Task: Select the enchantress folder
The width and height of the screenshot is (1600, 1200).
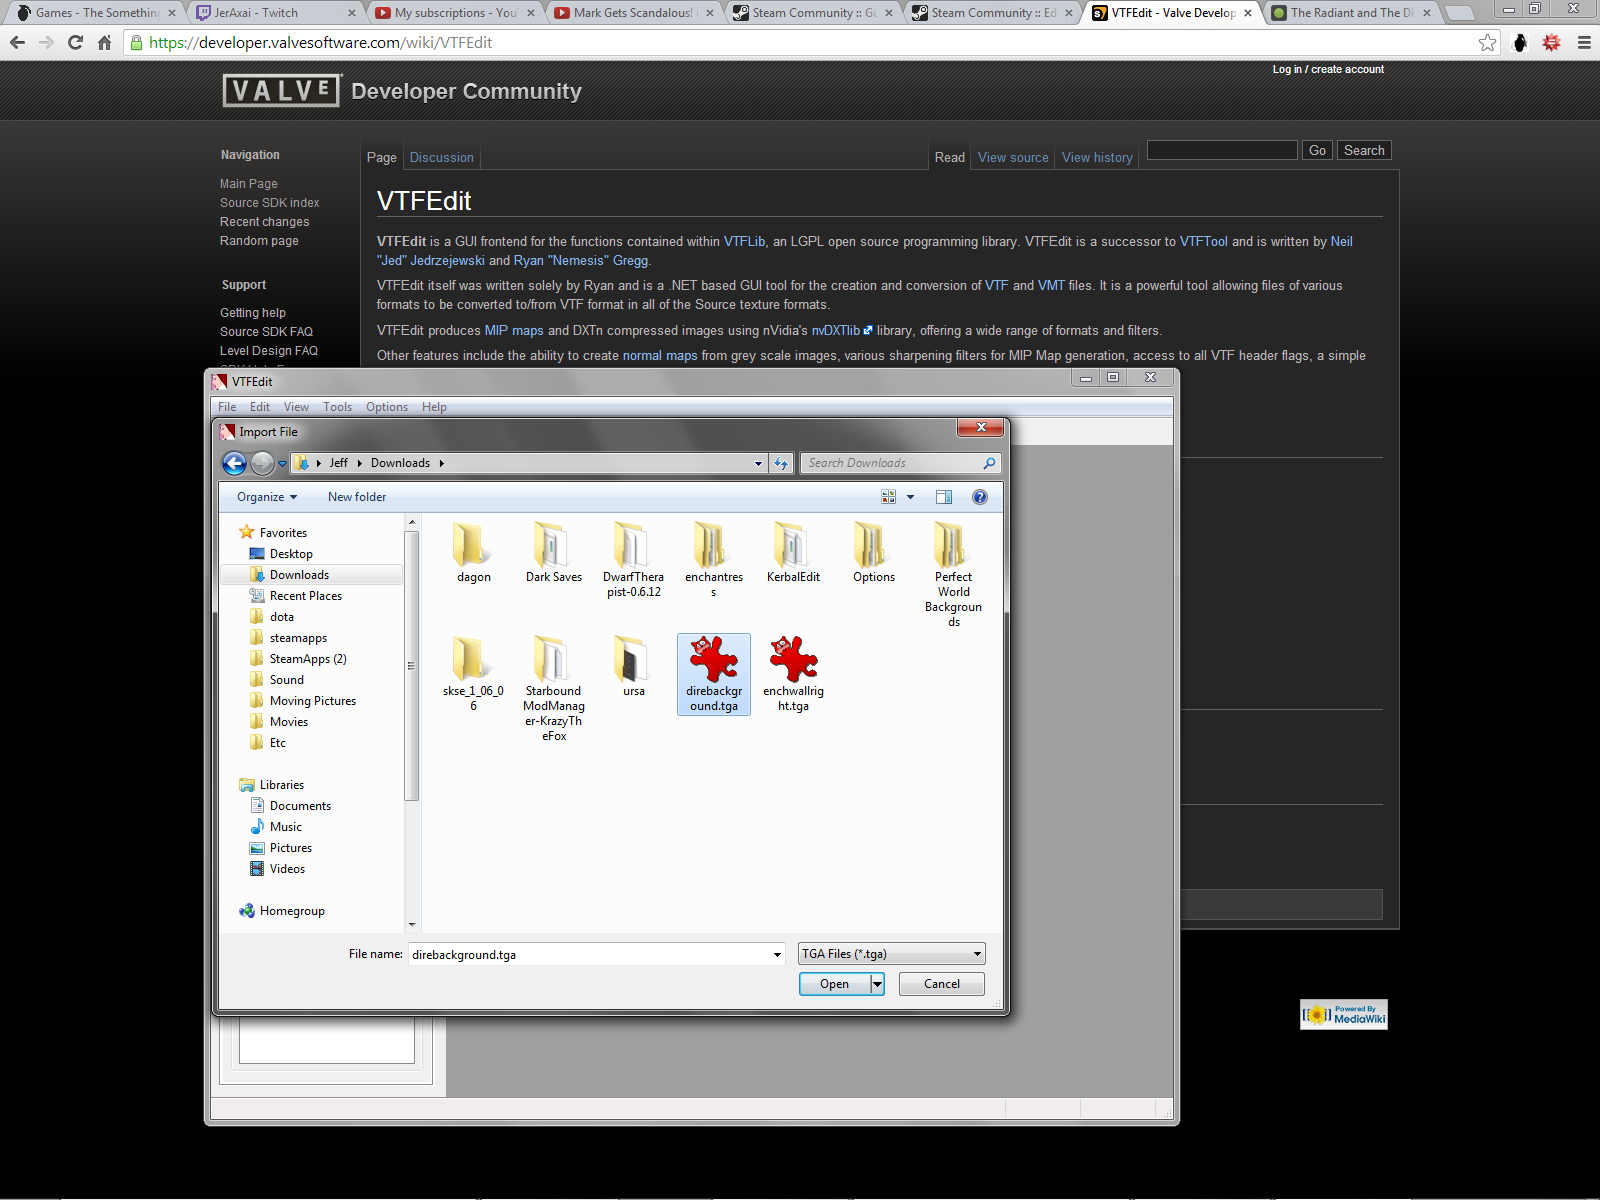Action: (x=714, y=560)
